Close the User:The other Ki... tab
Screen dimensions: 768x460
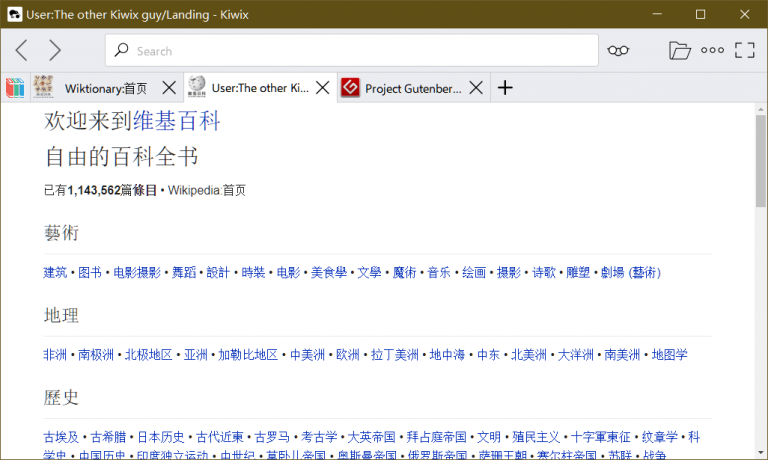click(x=322, y=88)
